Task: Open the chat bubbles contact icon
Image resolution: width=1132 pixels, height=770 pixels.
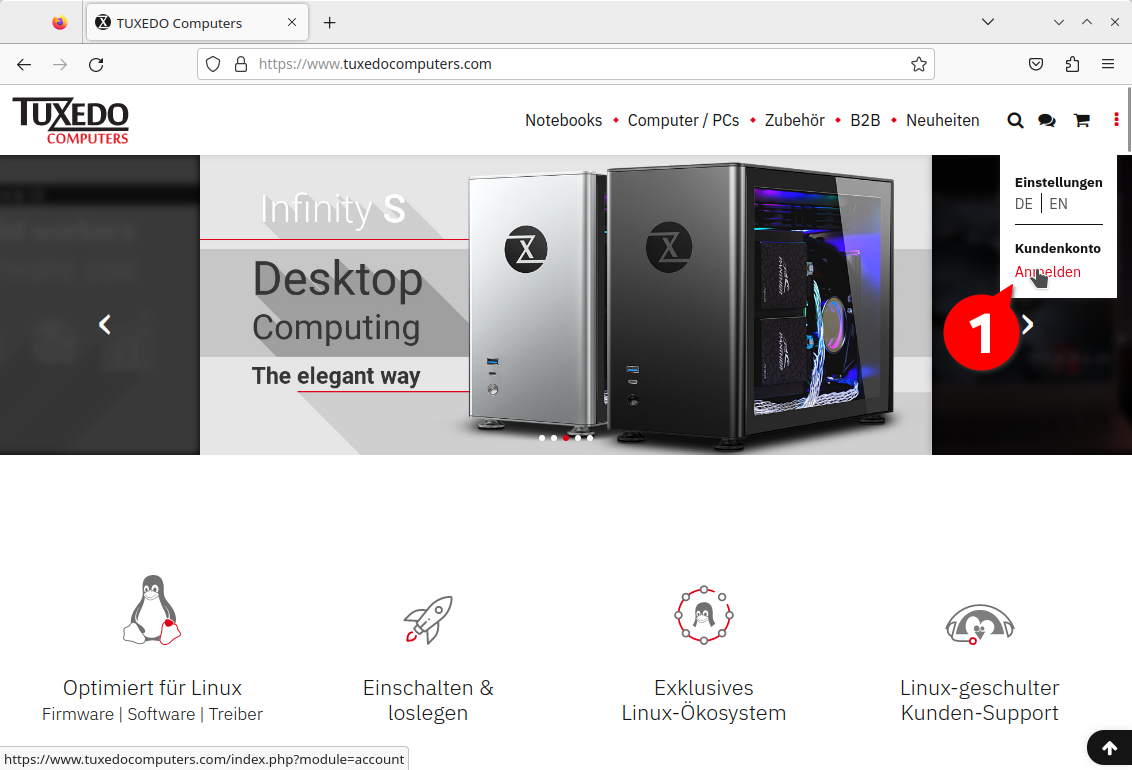Action: coord(1047,121)
